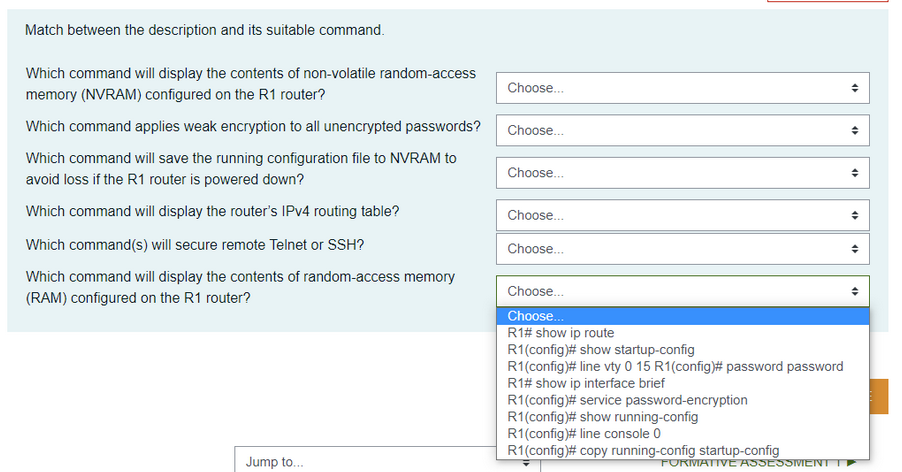Expand the secure Telnet or SSH dropdown
The image size is (902, 472).
682,249
